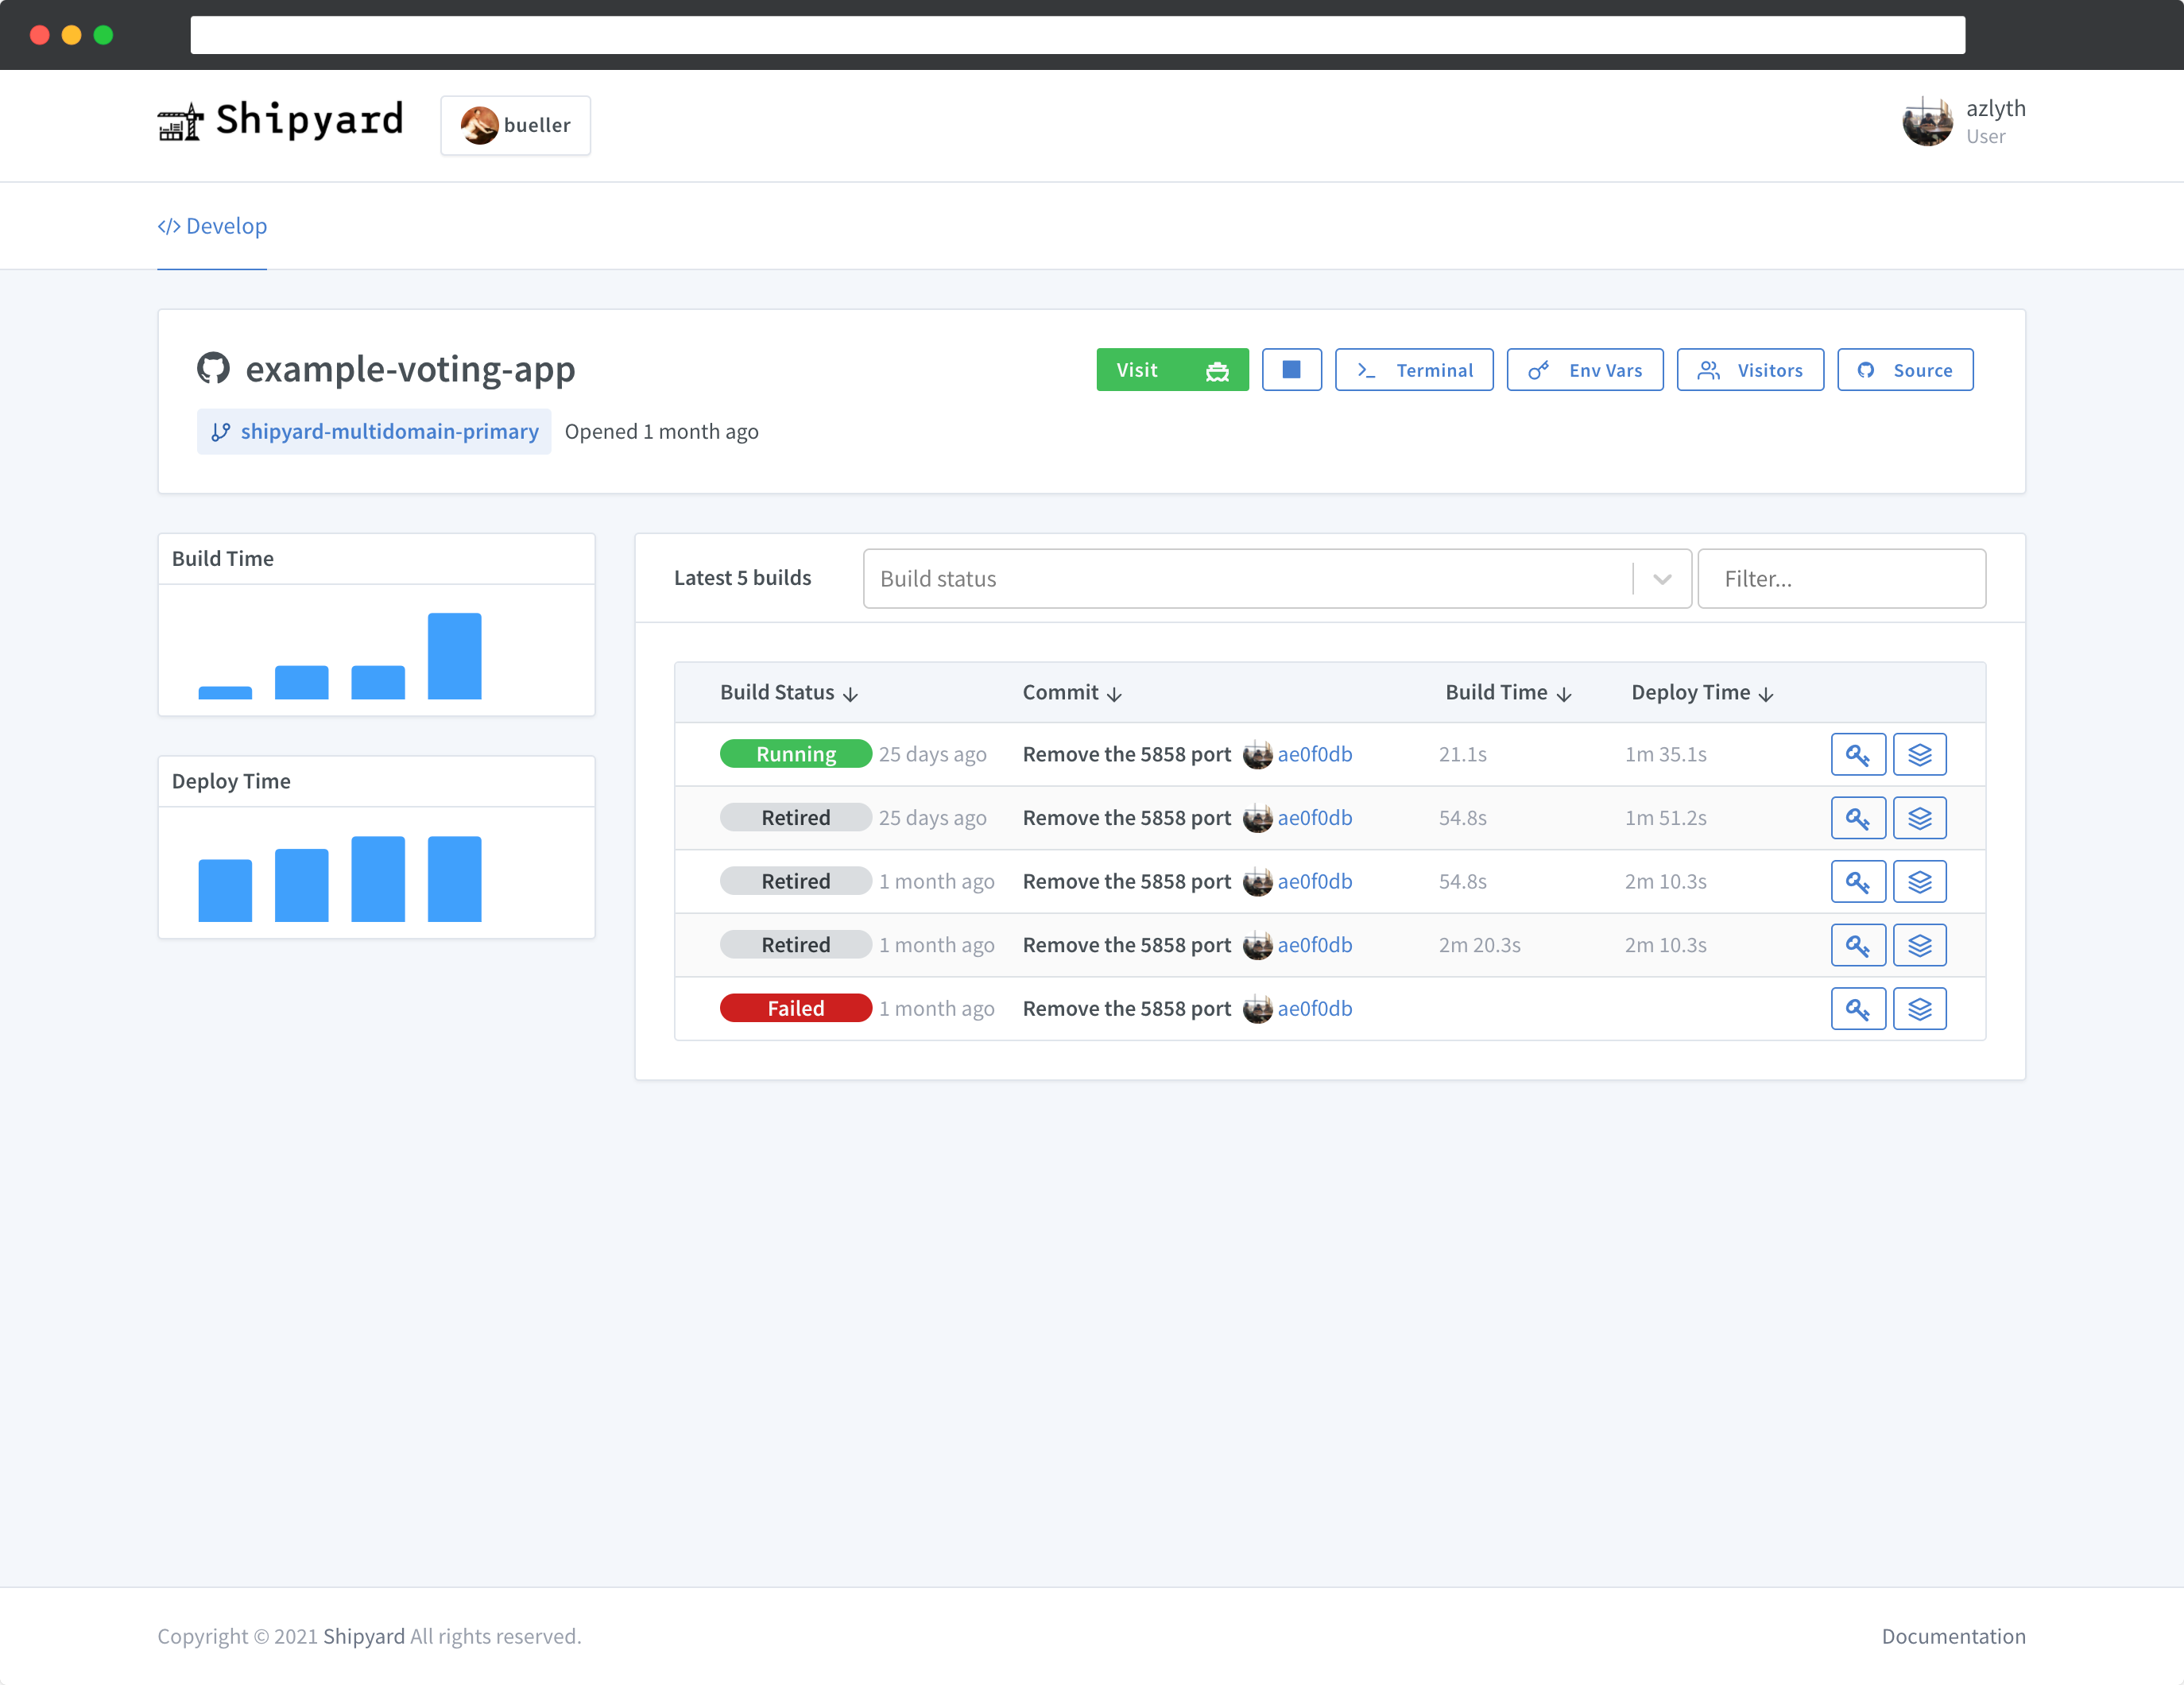Click the layers icon in the Running row
This screenshot has height=1685, width=2184.
1919,754
